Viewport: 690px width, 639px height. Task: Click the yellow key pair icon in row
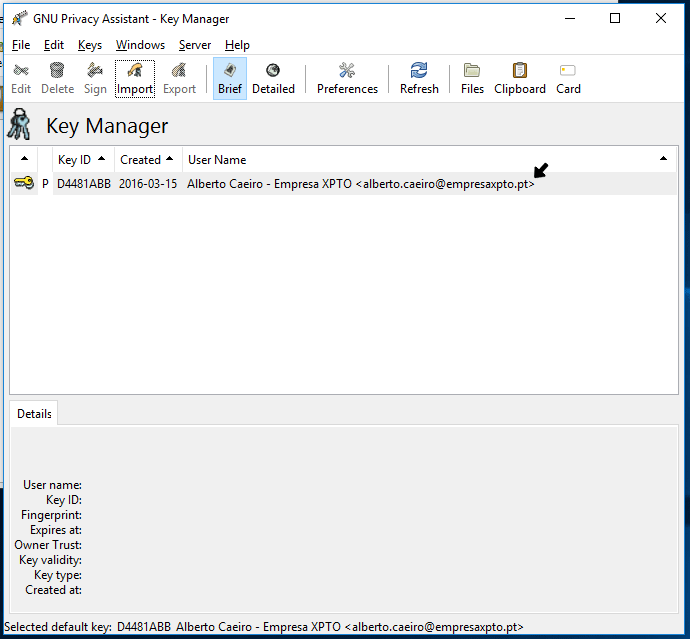coord(24,182)
